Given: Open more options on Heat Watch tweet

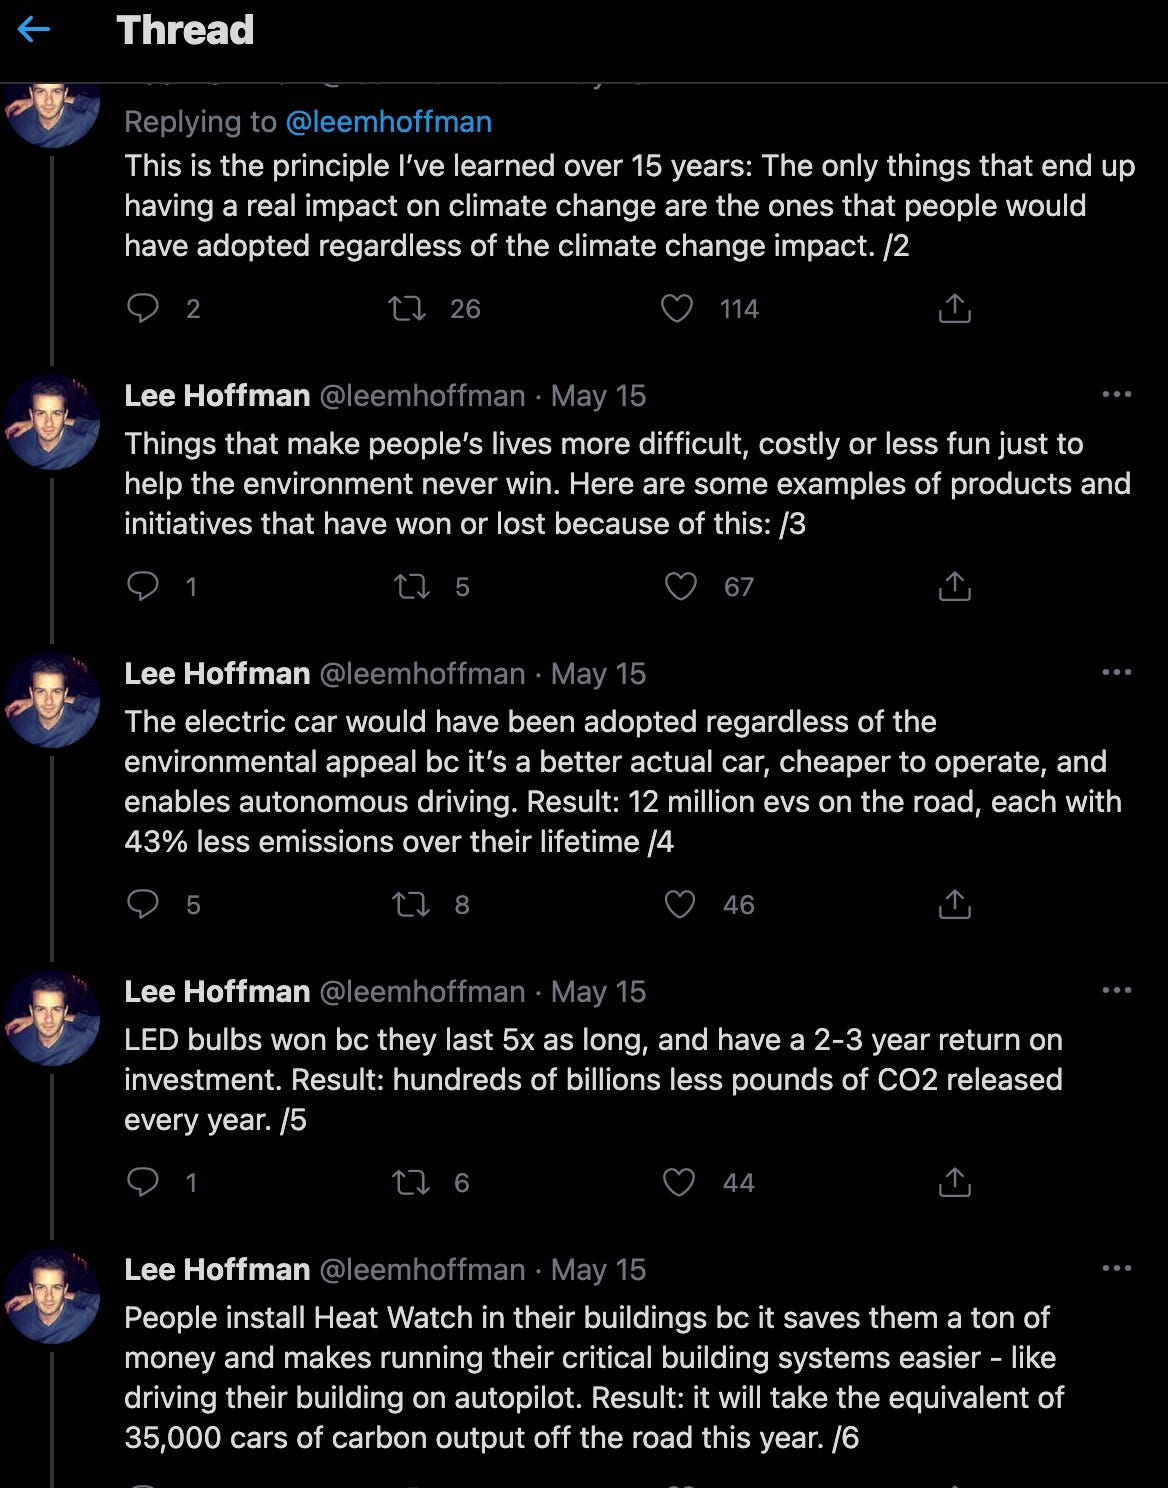Looking at the screenshot, I should (1116, 1268).
